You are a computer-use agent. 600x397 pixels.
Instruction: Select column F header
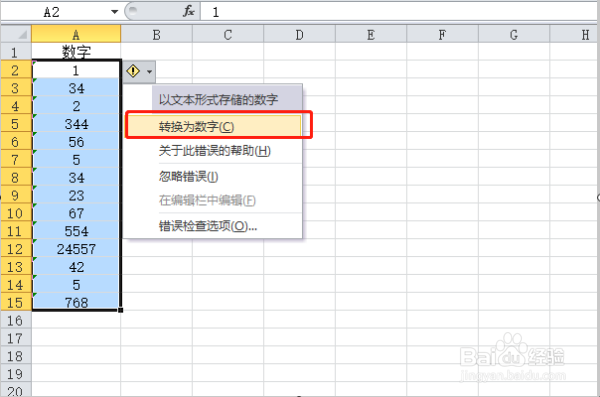click(442, 34)
